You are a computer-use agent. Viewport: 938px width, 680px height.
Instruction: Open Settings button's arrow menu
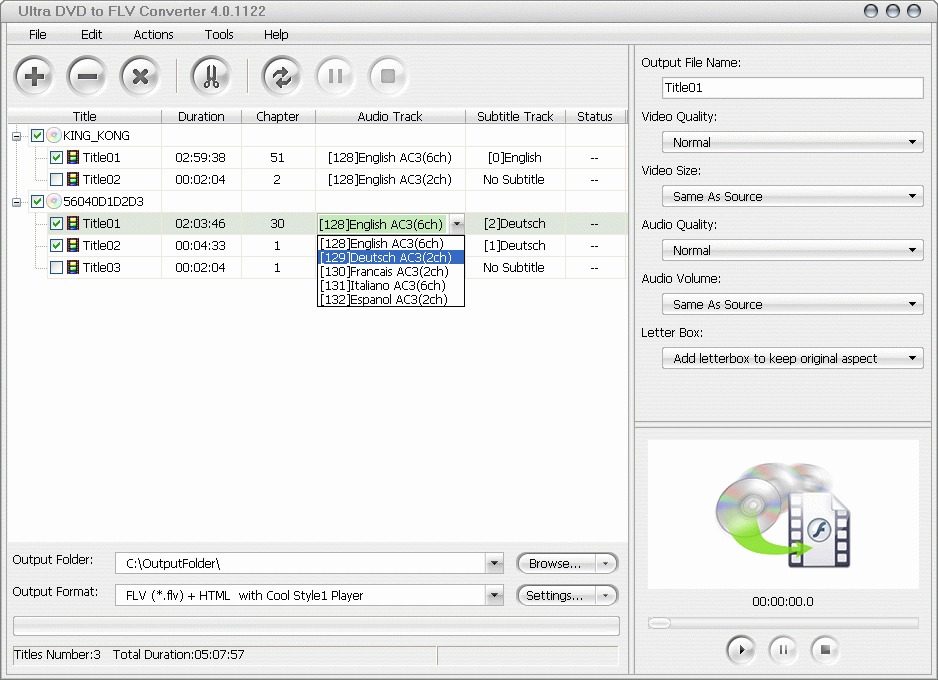click(x=605, y=595)
